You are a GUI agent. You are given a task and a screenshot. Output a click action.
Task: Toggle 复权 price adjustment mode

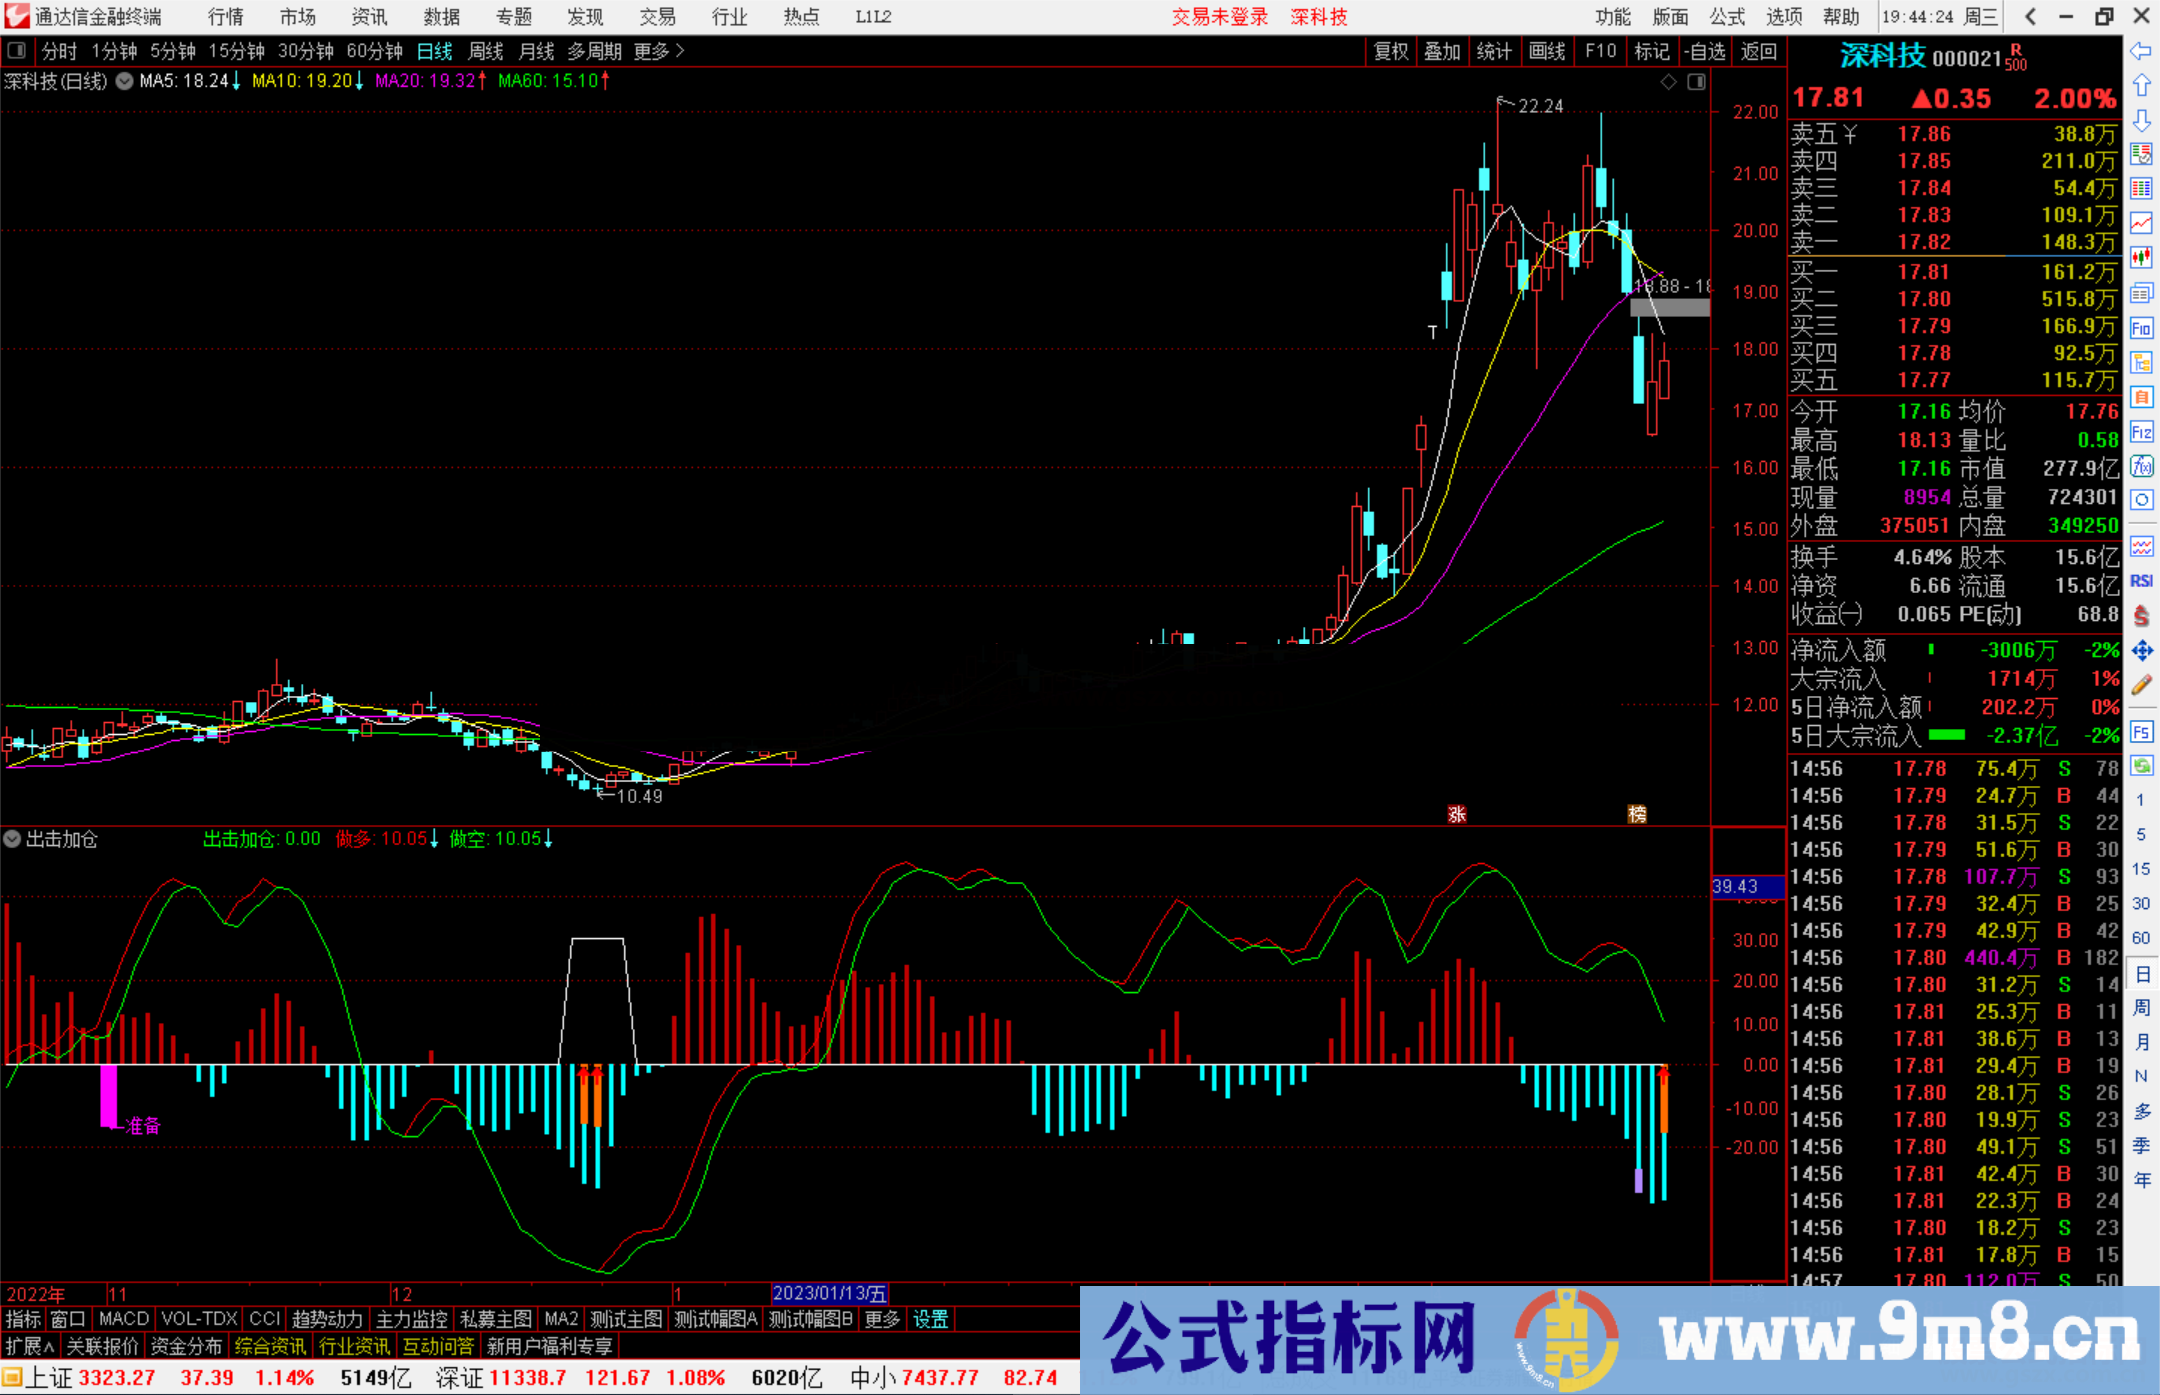pos(1391,51)
